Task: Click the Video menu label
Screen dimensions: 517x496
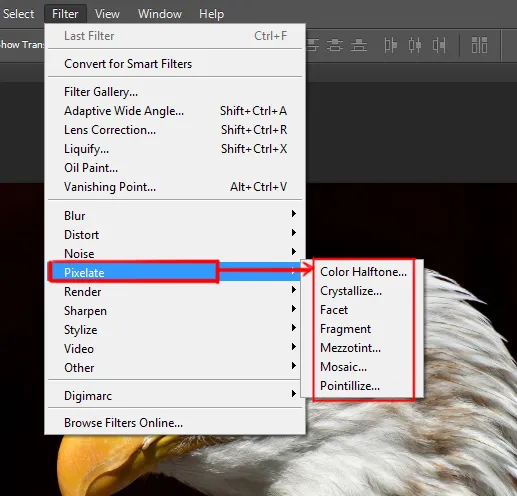Action: tap(79, 349)
